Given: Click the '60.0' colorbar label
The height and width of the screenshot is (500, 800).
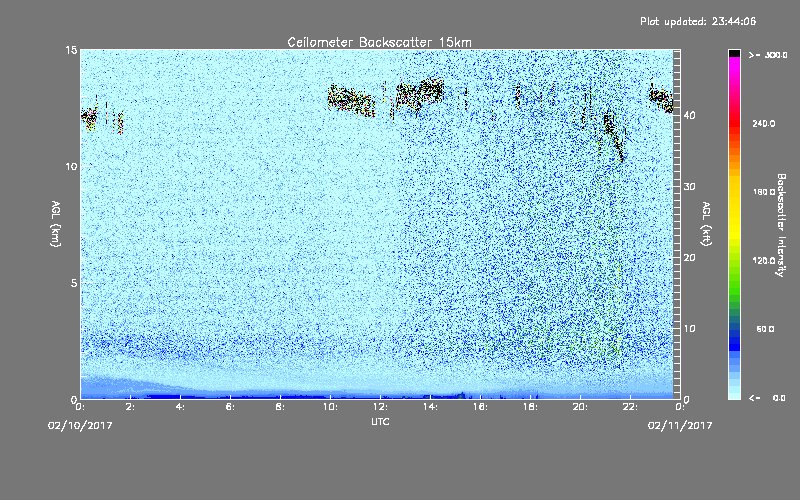Looking at the screenshot, I should (765, 329).
